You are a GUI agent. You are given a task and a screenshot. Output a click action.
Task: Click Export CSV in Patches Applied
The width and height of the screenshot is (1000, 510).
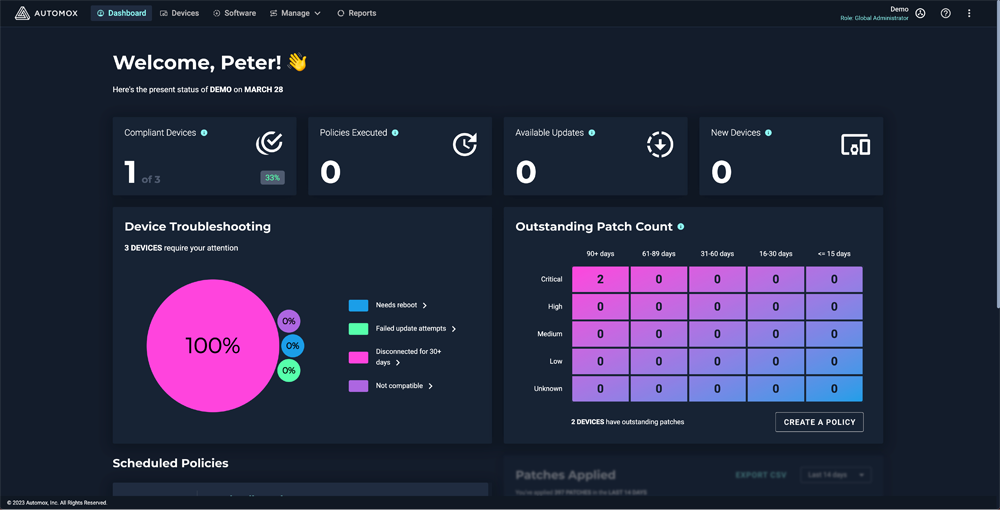tap(761, 475)
